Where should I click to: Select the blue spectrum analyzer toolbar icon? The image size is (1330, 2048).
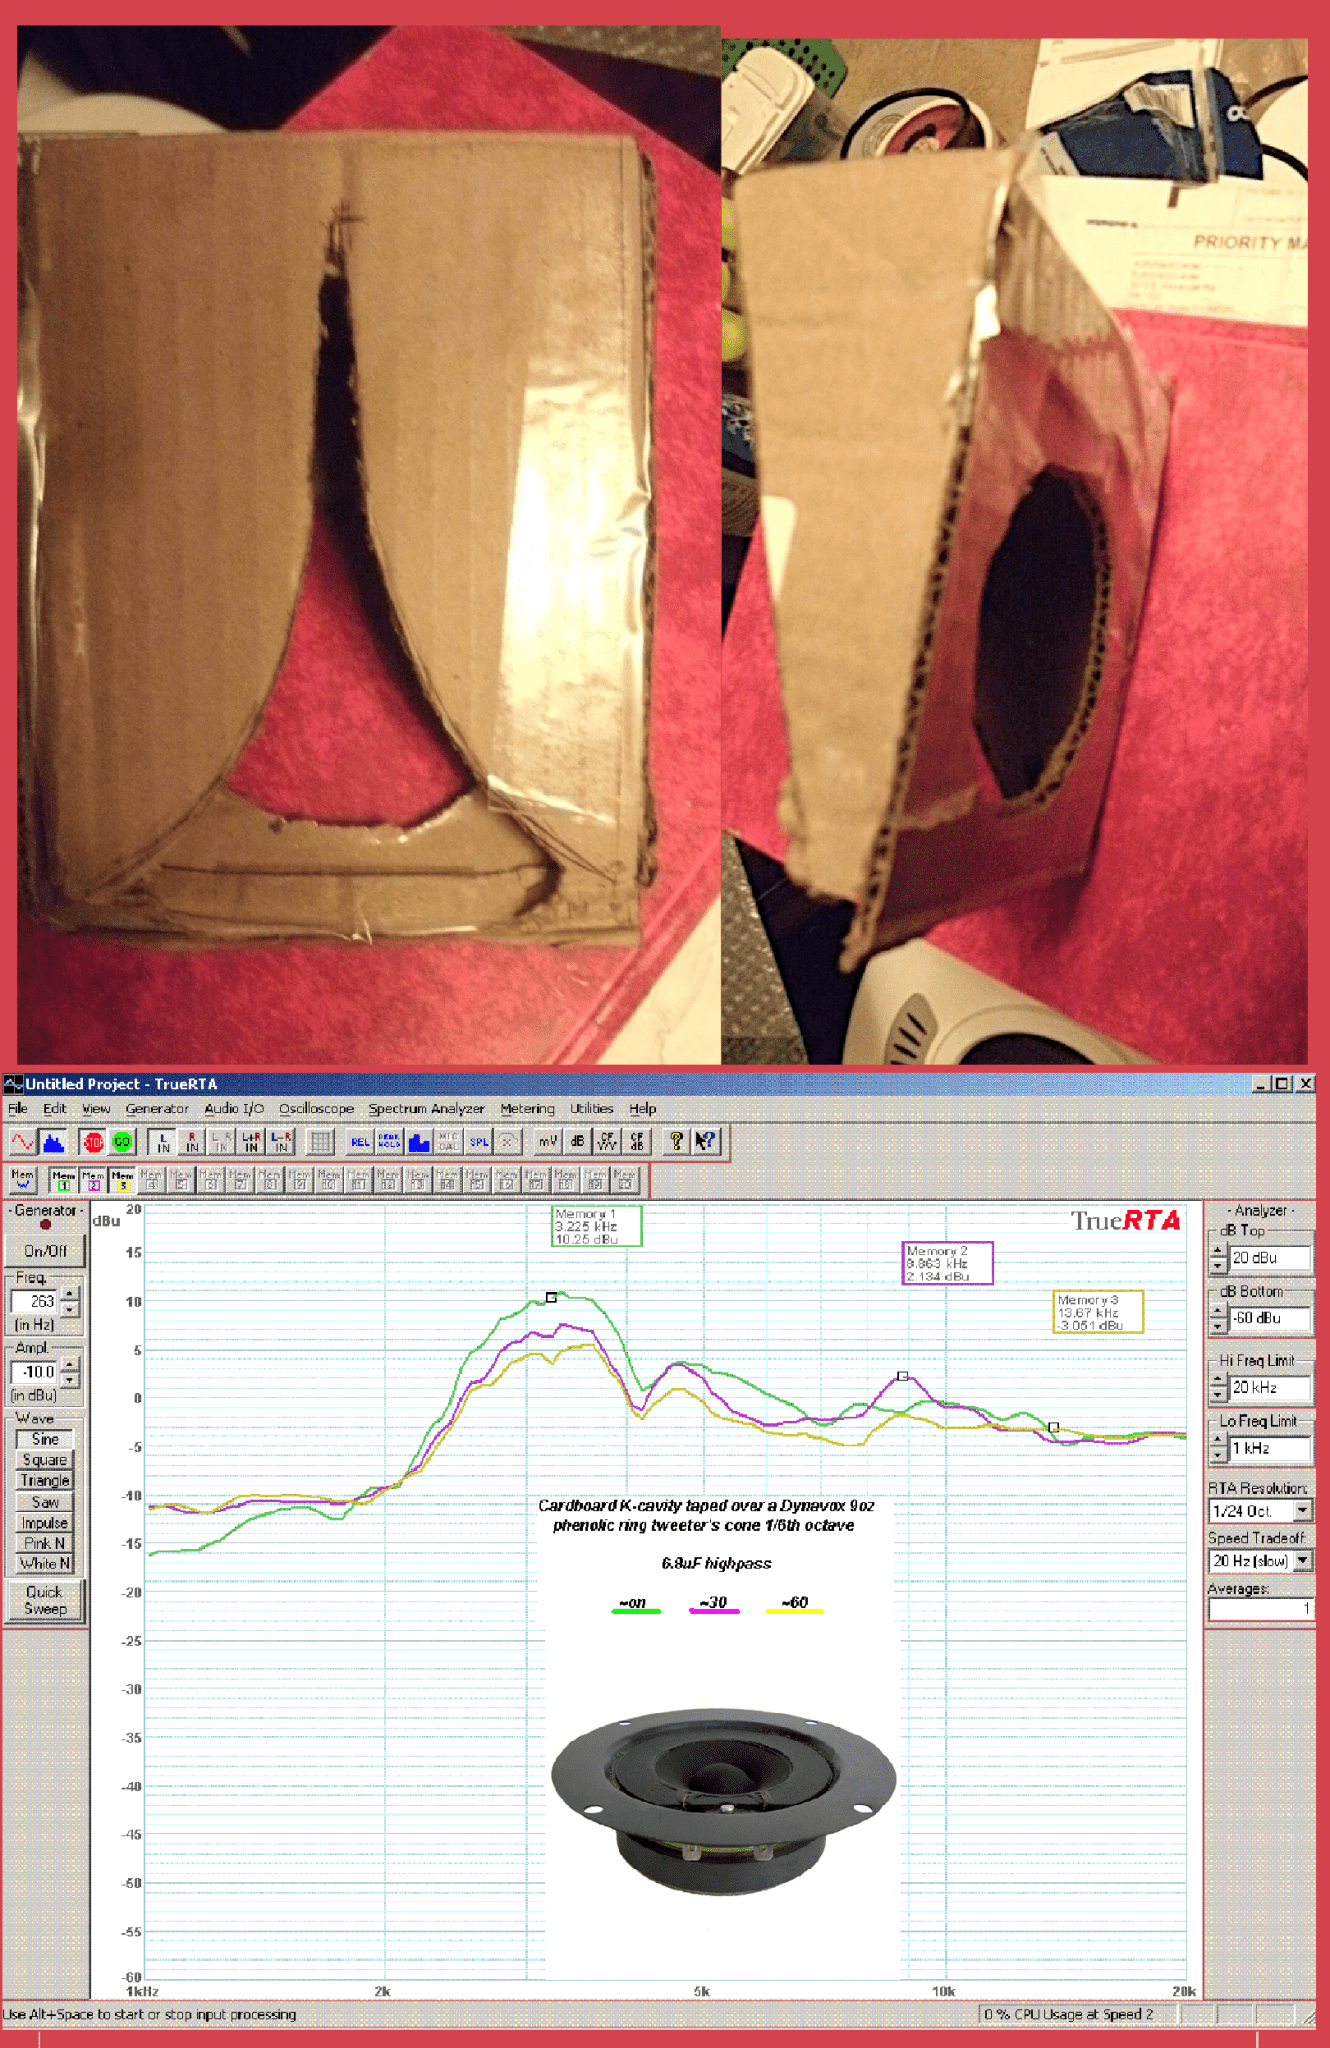pos(53,1141)
